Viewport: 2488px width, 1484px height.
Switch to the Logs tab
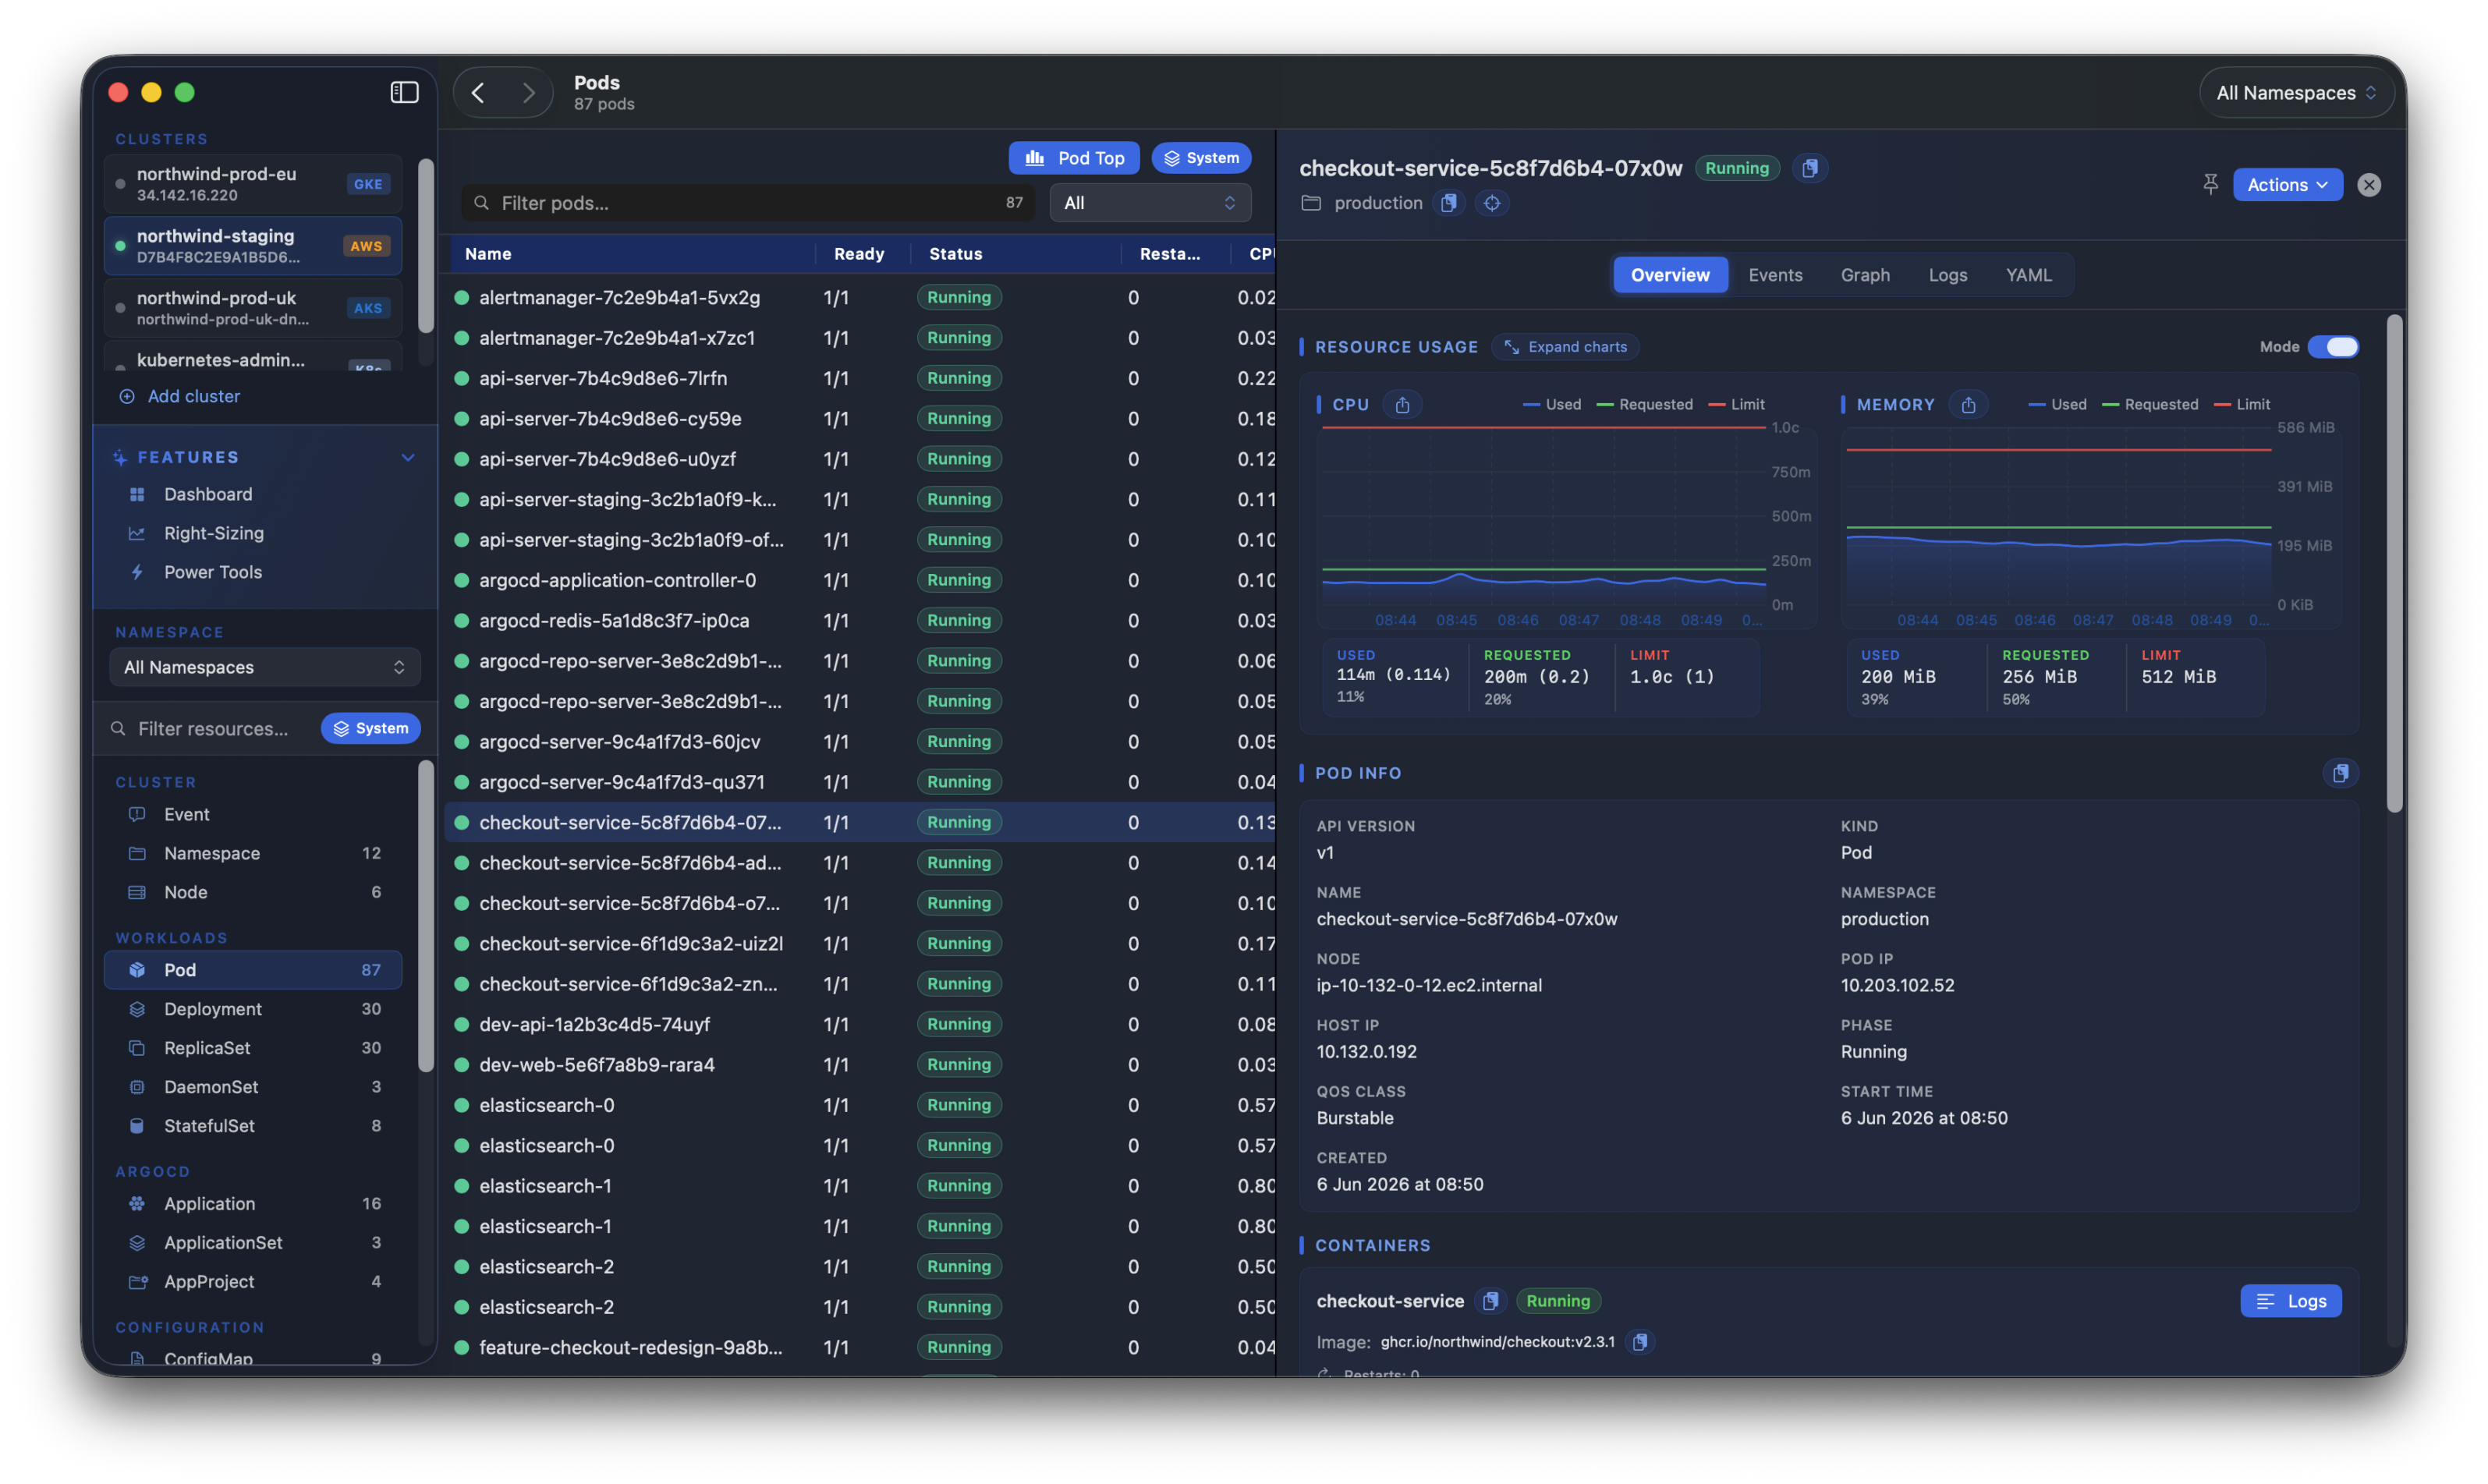(1947, 275)
